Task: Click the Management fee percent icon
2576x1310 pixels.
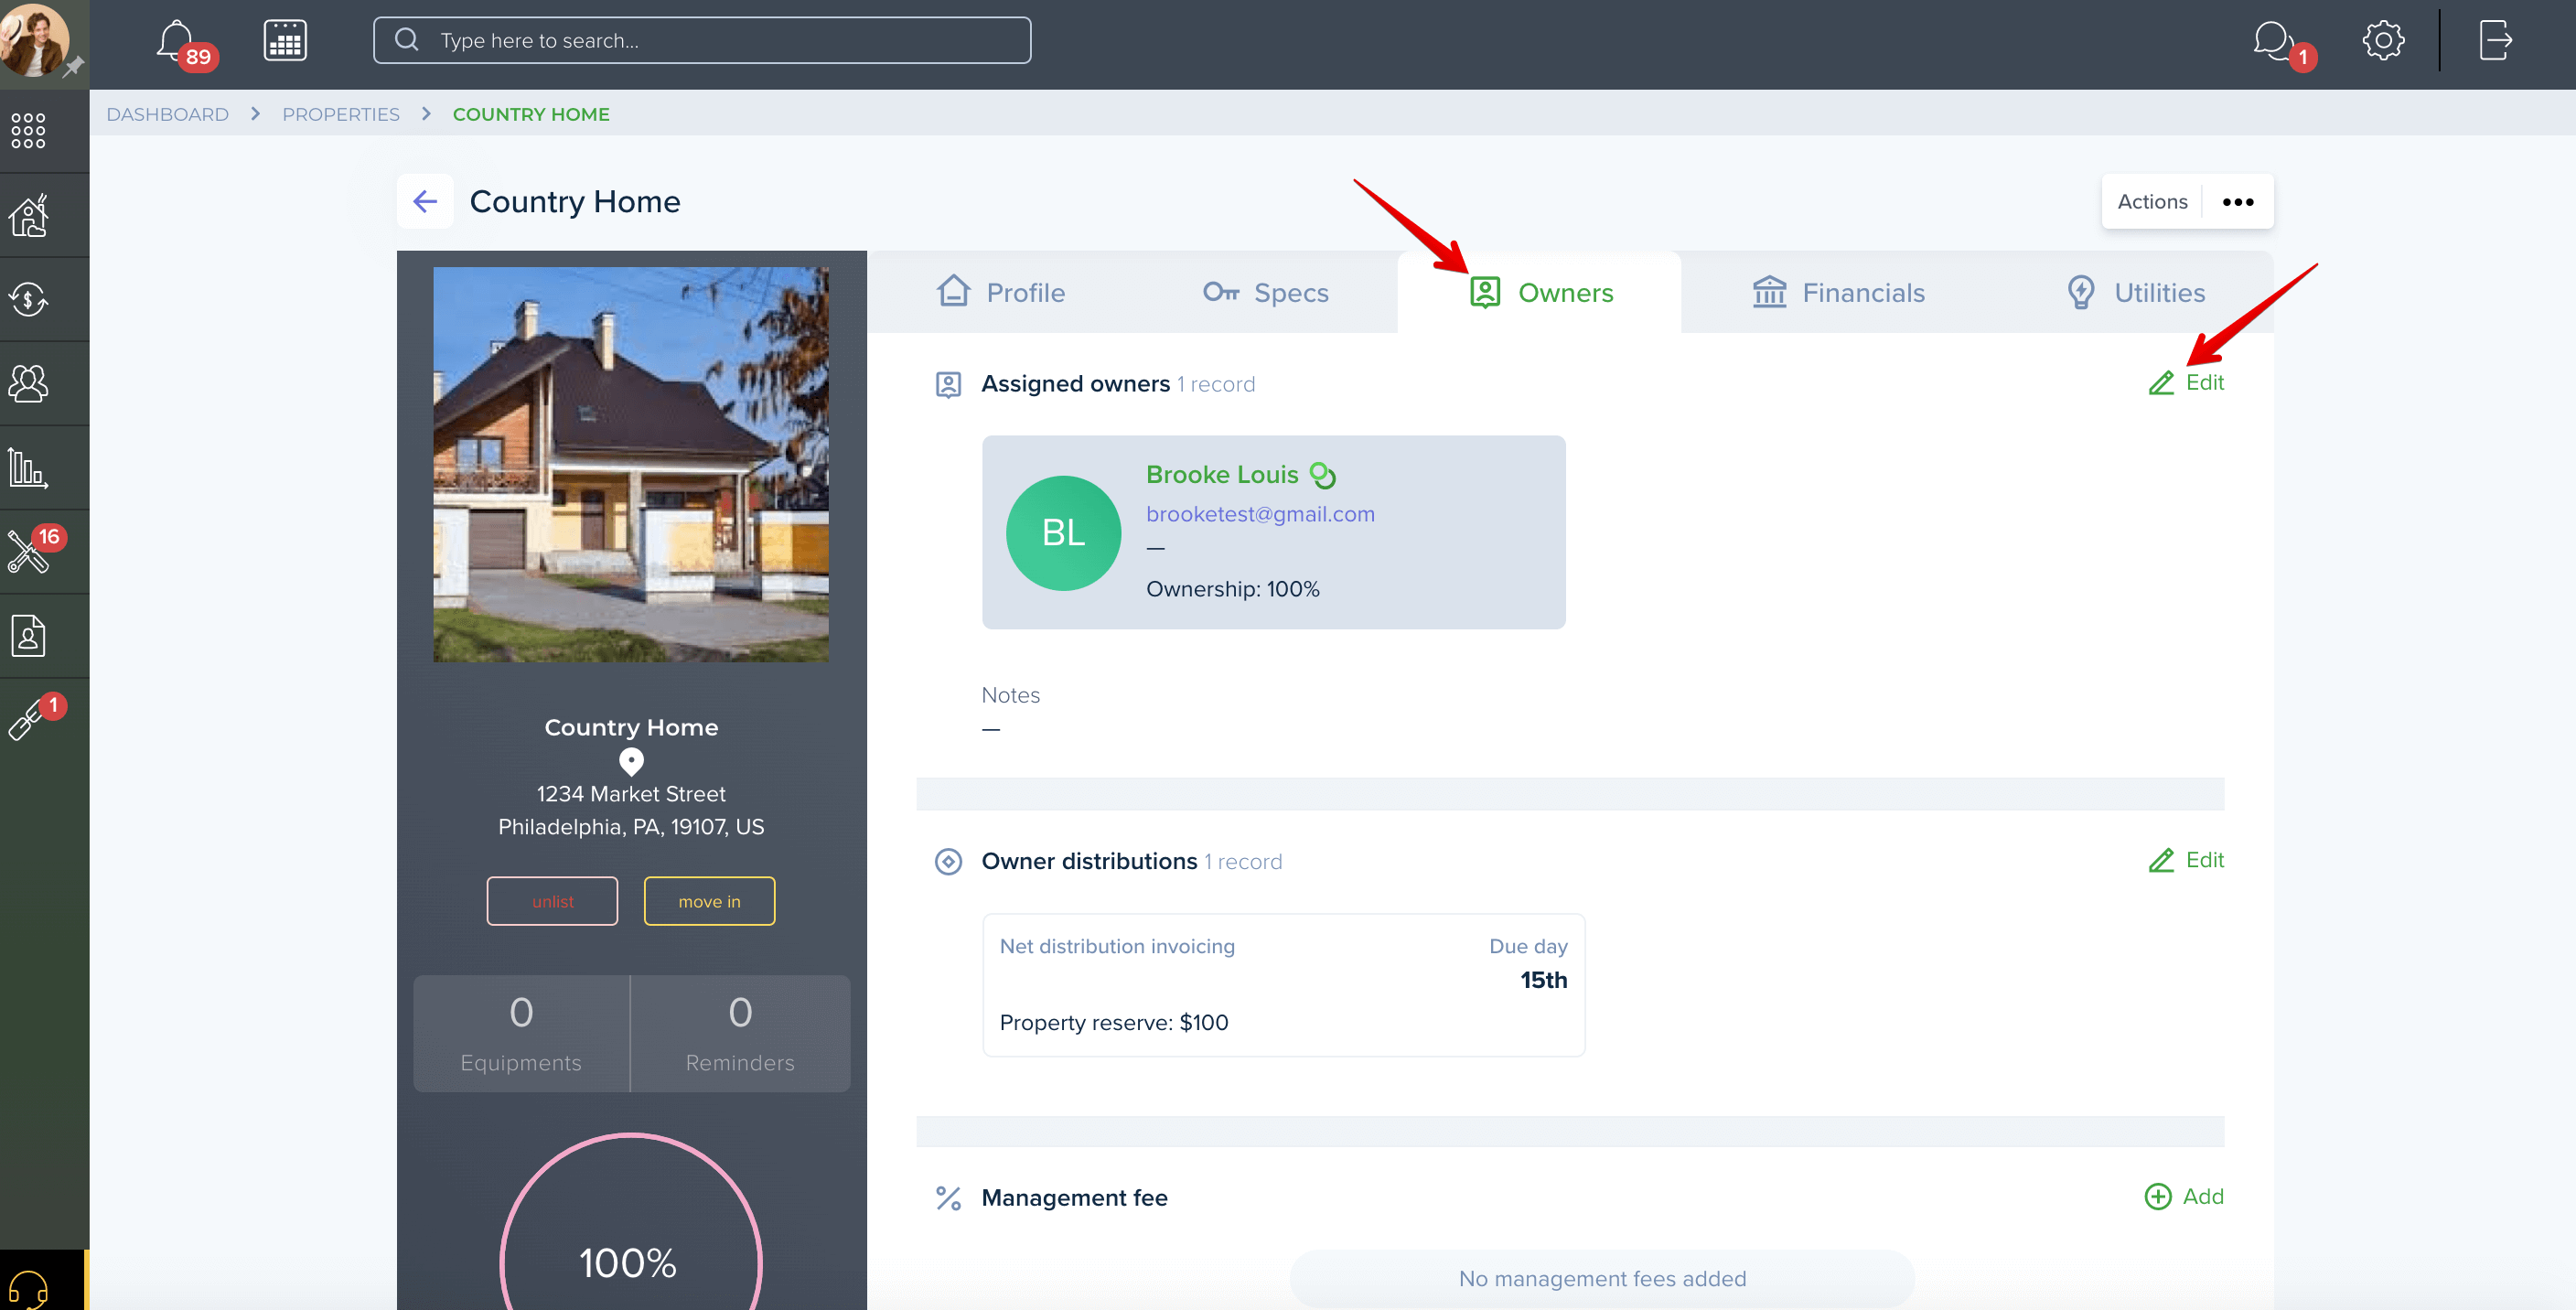Action: pyautogui.click(x=948, y=1197)
